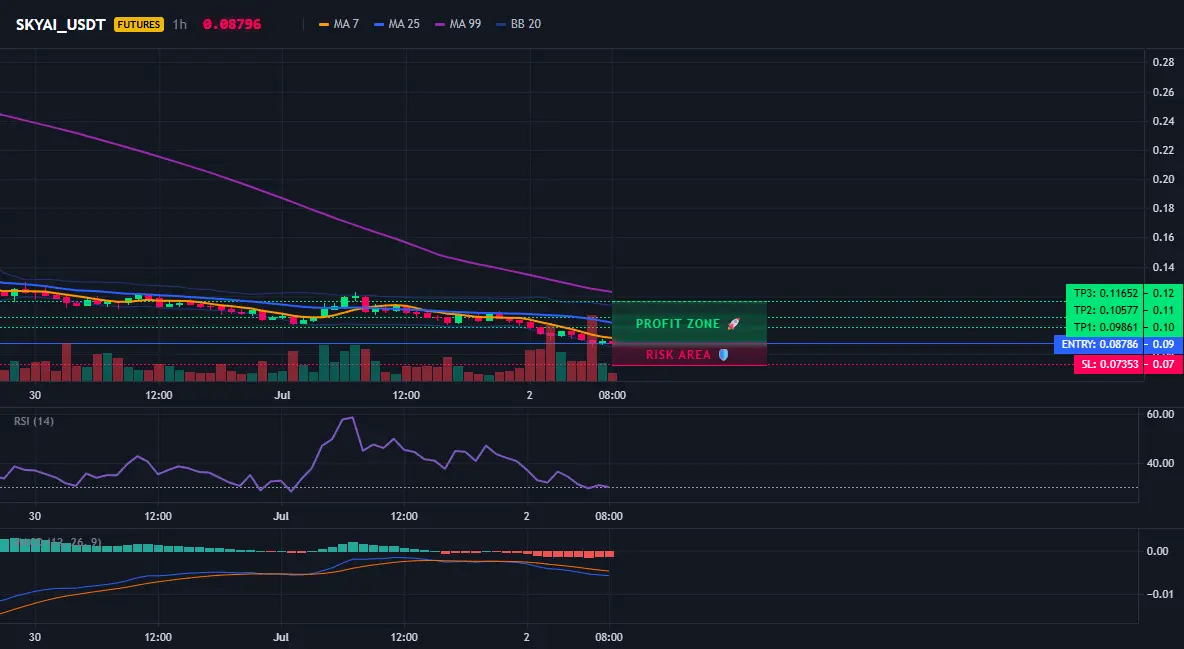Click the 0.20 price axis label

1164,179
